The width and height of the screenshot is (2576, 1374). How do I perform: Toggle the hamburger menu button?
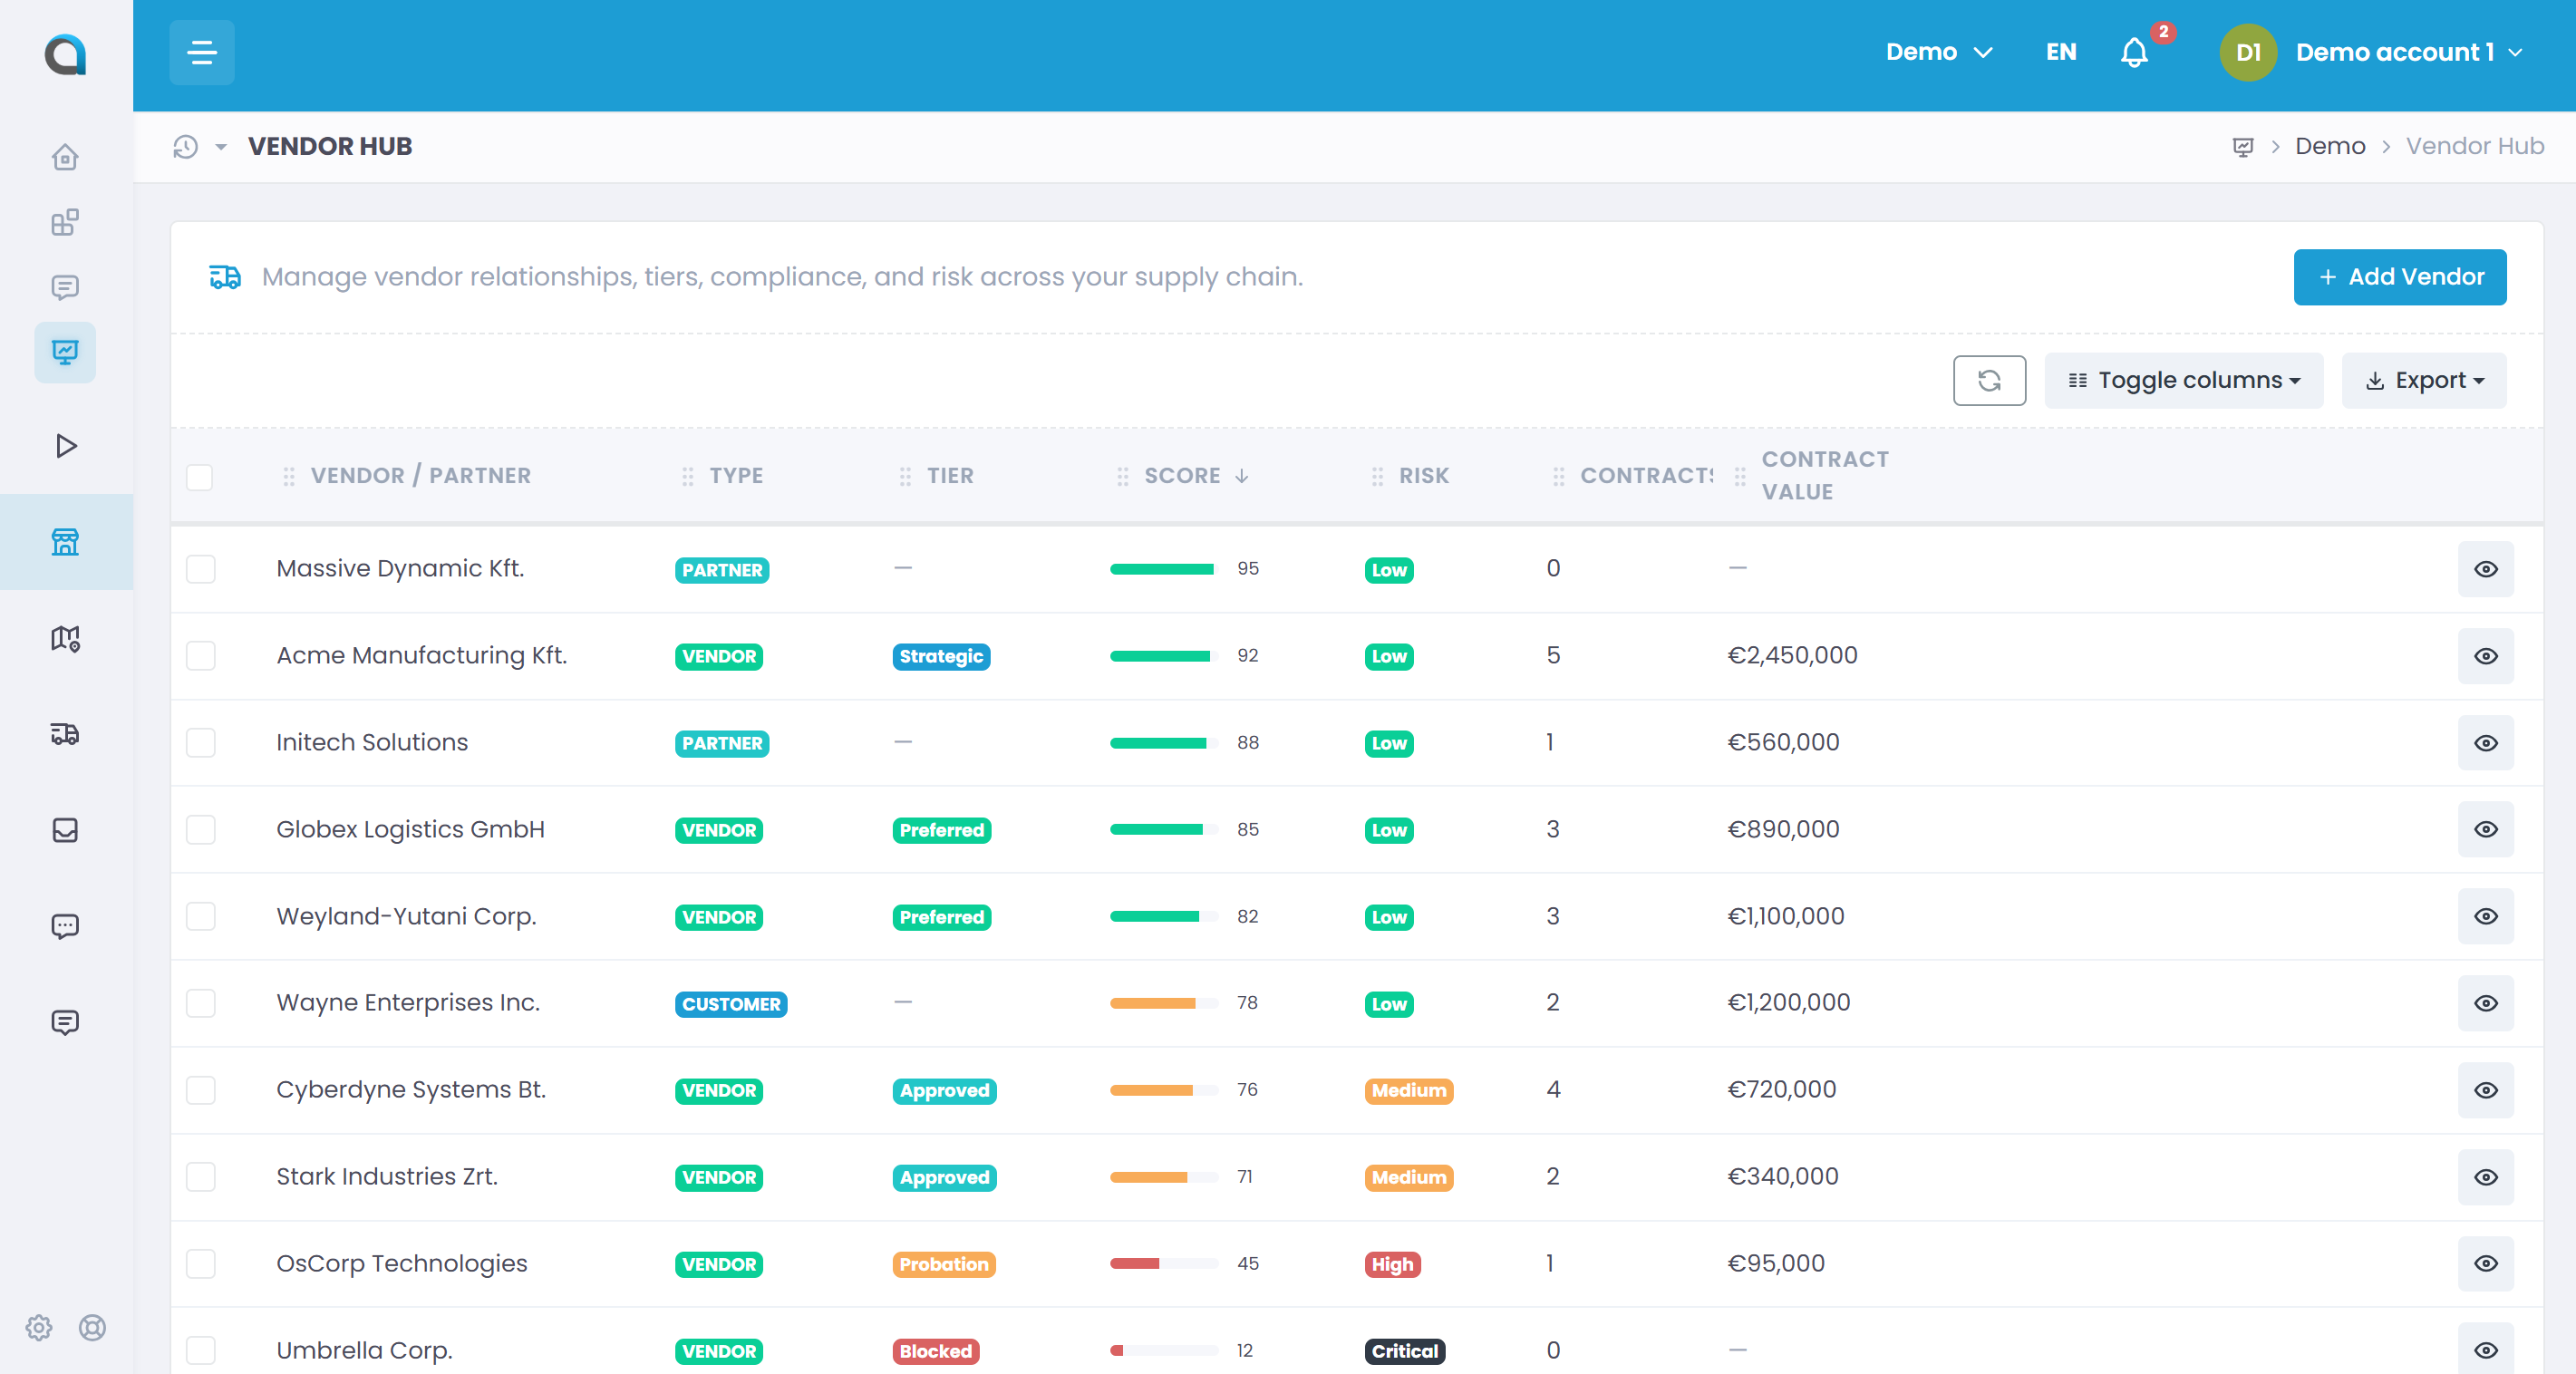click(x=202, y=52)
